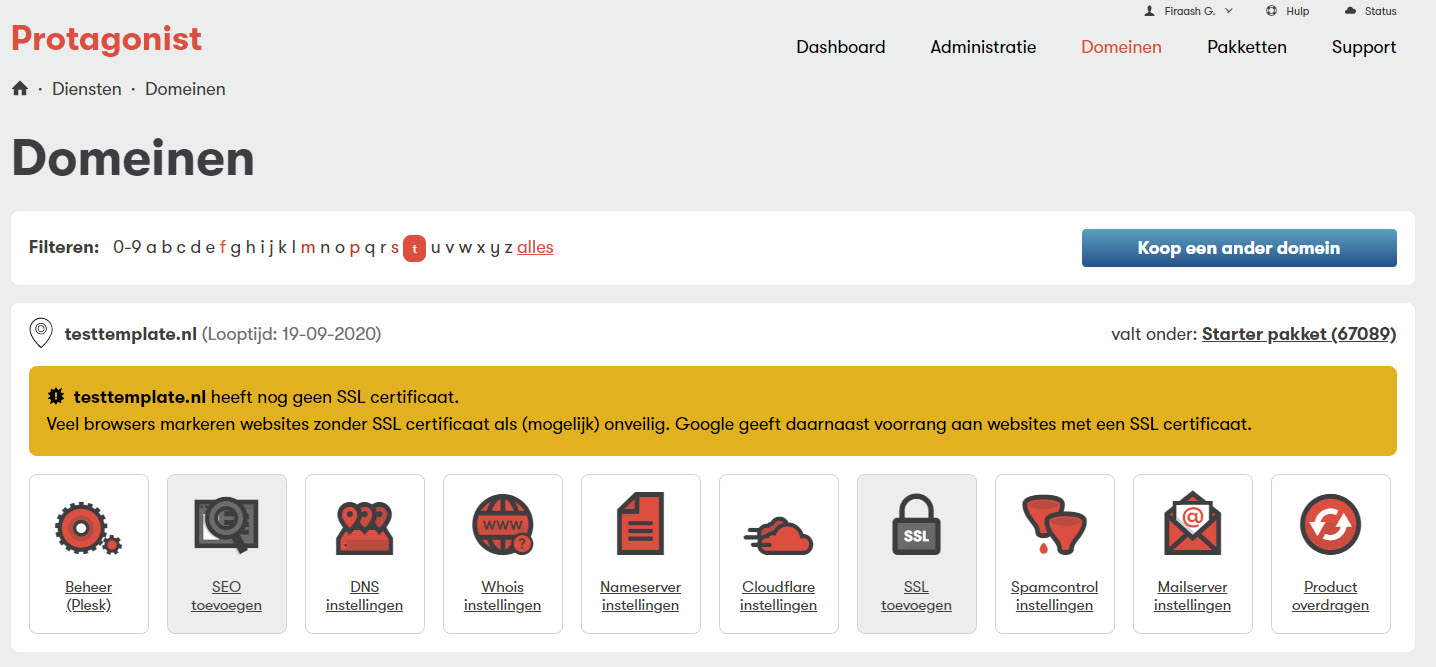Click Diensten in the breadcrumb
1436x667 pixels.
[87, 89]
